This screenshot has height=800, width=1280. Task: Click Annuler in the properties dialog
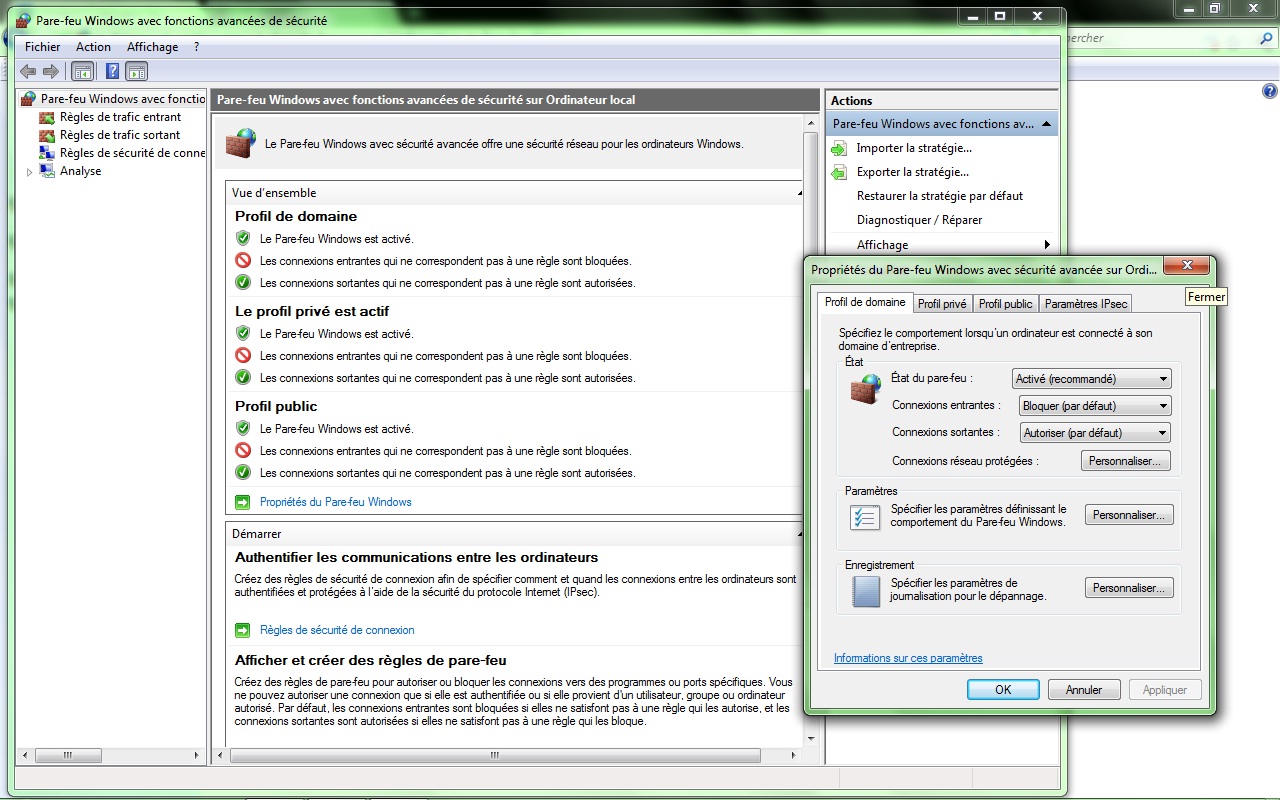1084,689
